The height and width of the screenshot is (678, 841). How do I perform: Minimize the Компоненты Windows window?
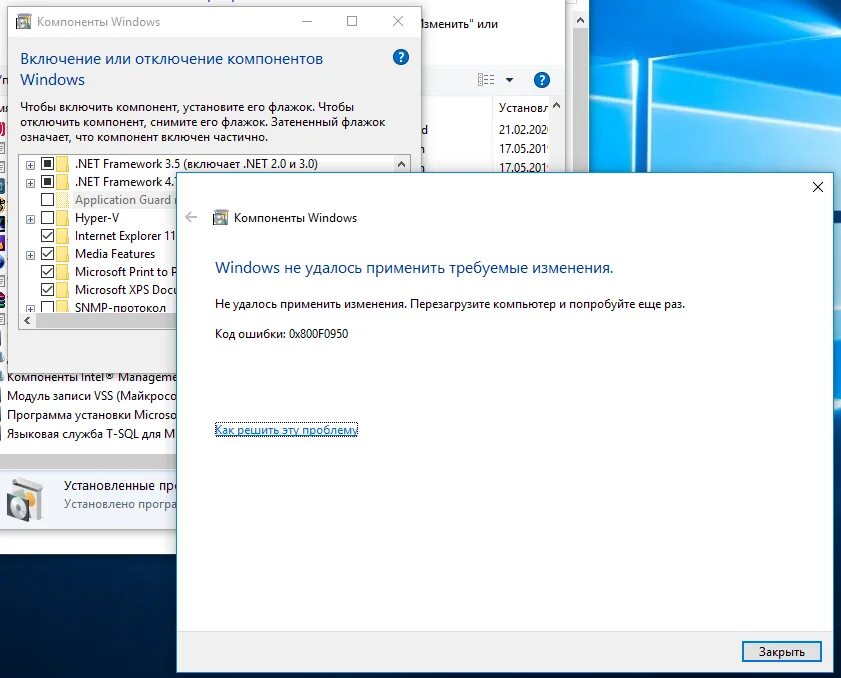point(307,21)
